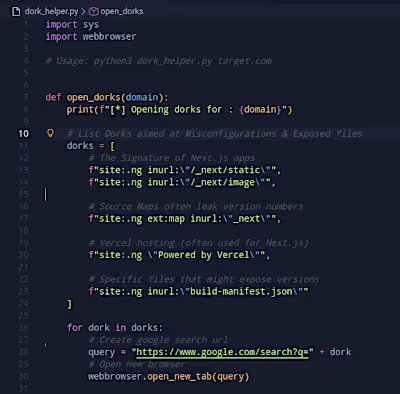Open the open_dorks breadcrumb symbol
Screen dimensions: 400x394
click(x=122, y=12)
